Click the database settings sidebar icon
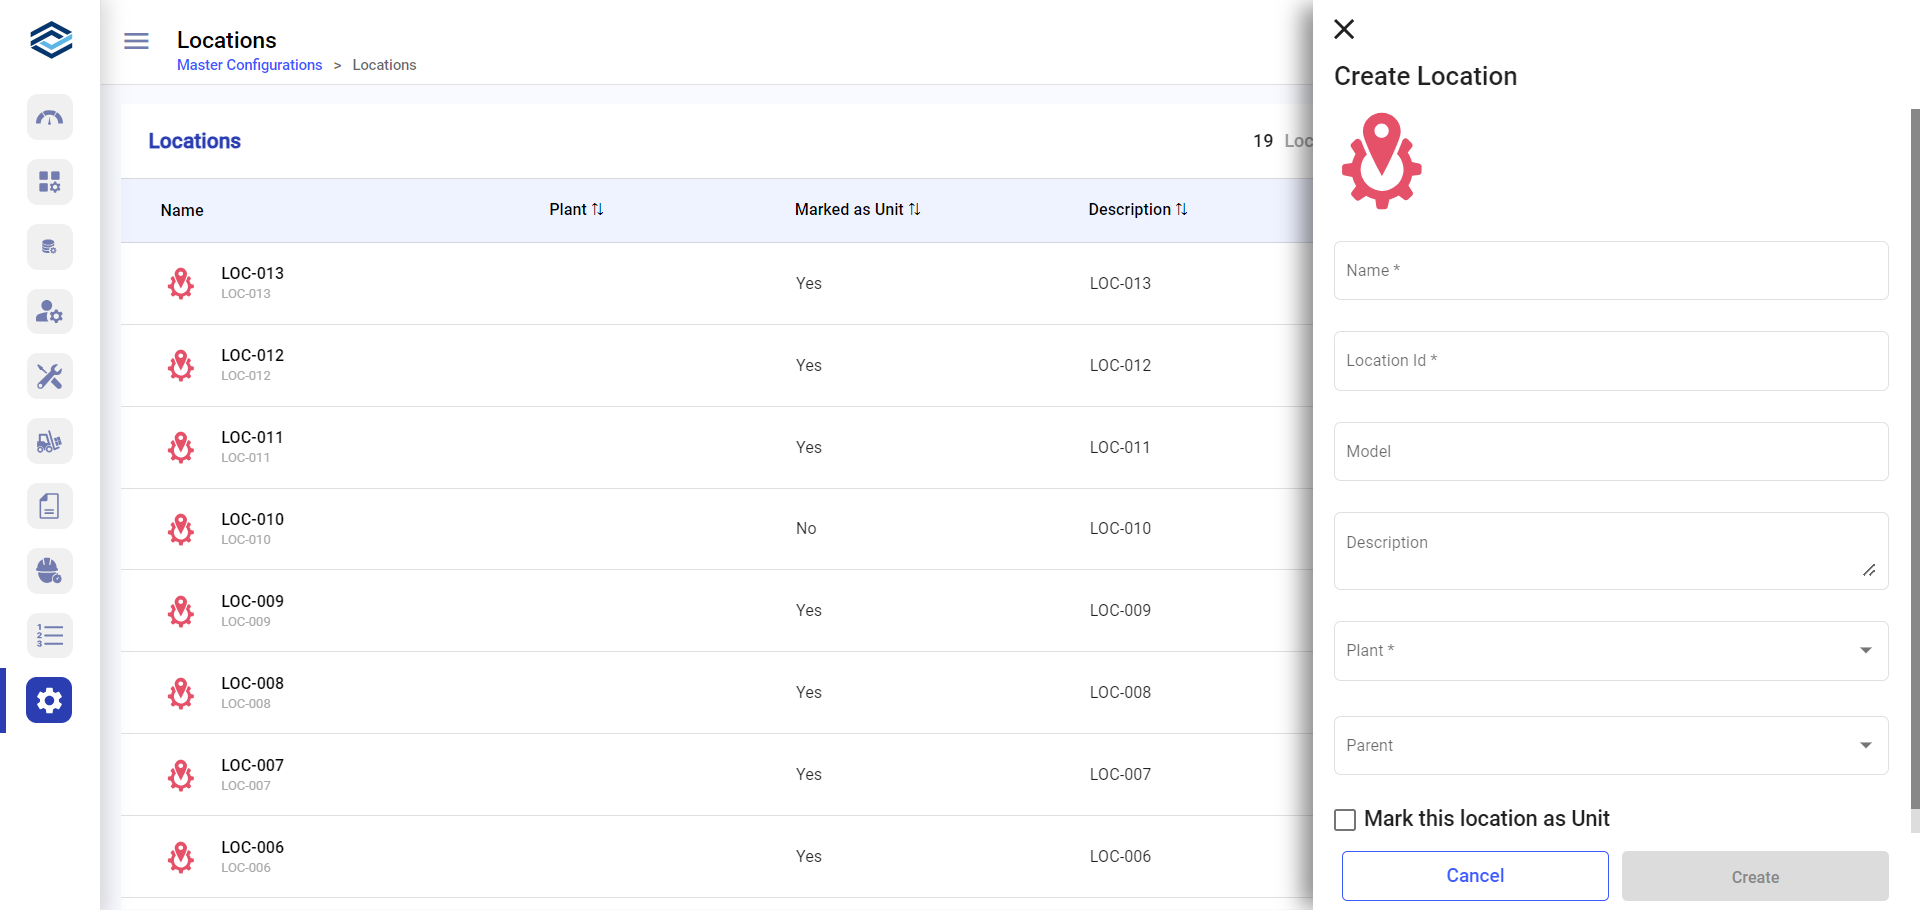Viewport: 1920px width, 910px height. coord(49,247)
